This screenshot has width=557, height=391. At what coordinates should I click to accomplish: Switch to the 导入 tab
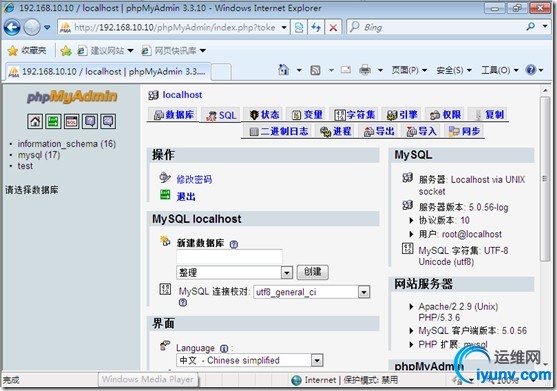tap(421, 131)
